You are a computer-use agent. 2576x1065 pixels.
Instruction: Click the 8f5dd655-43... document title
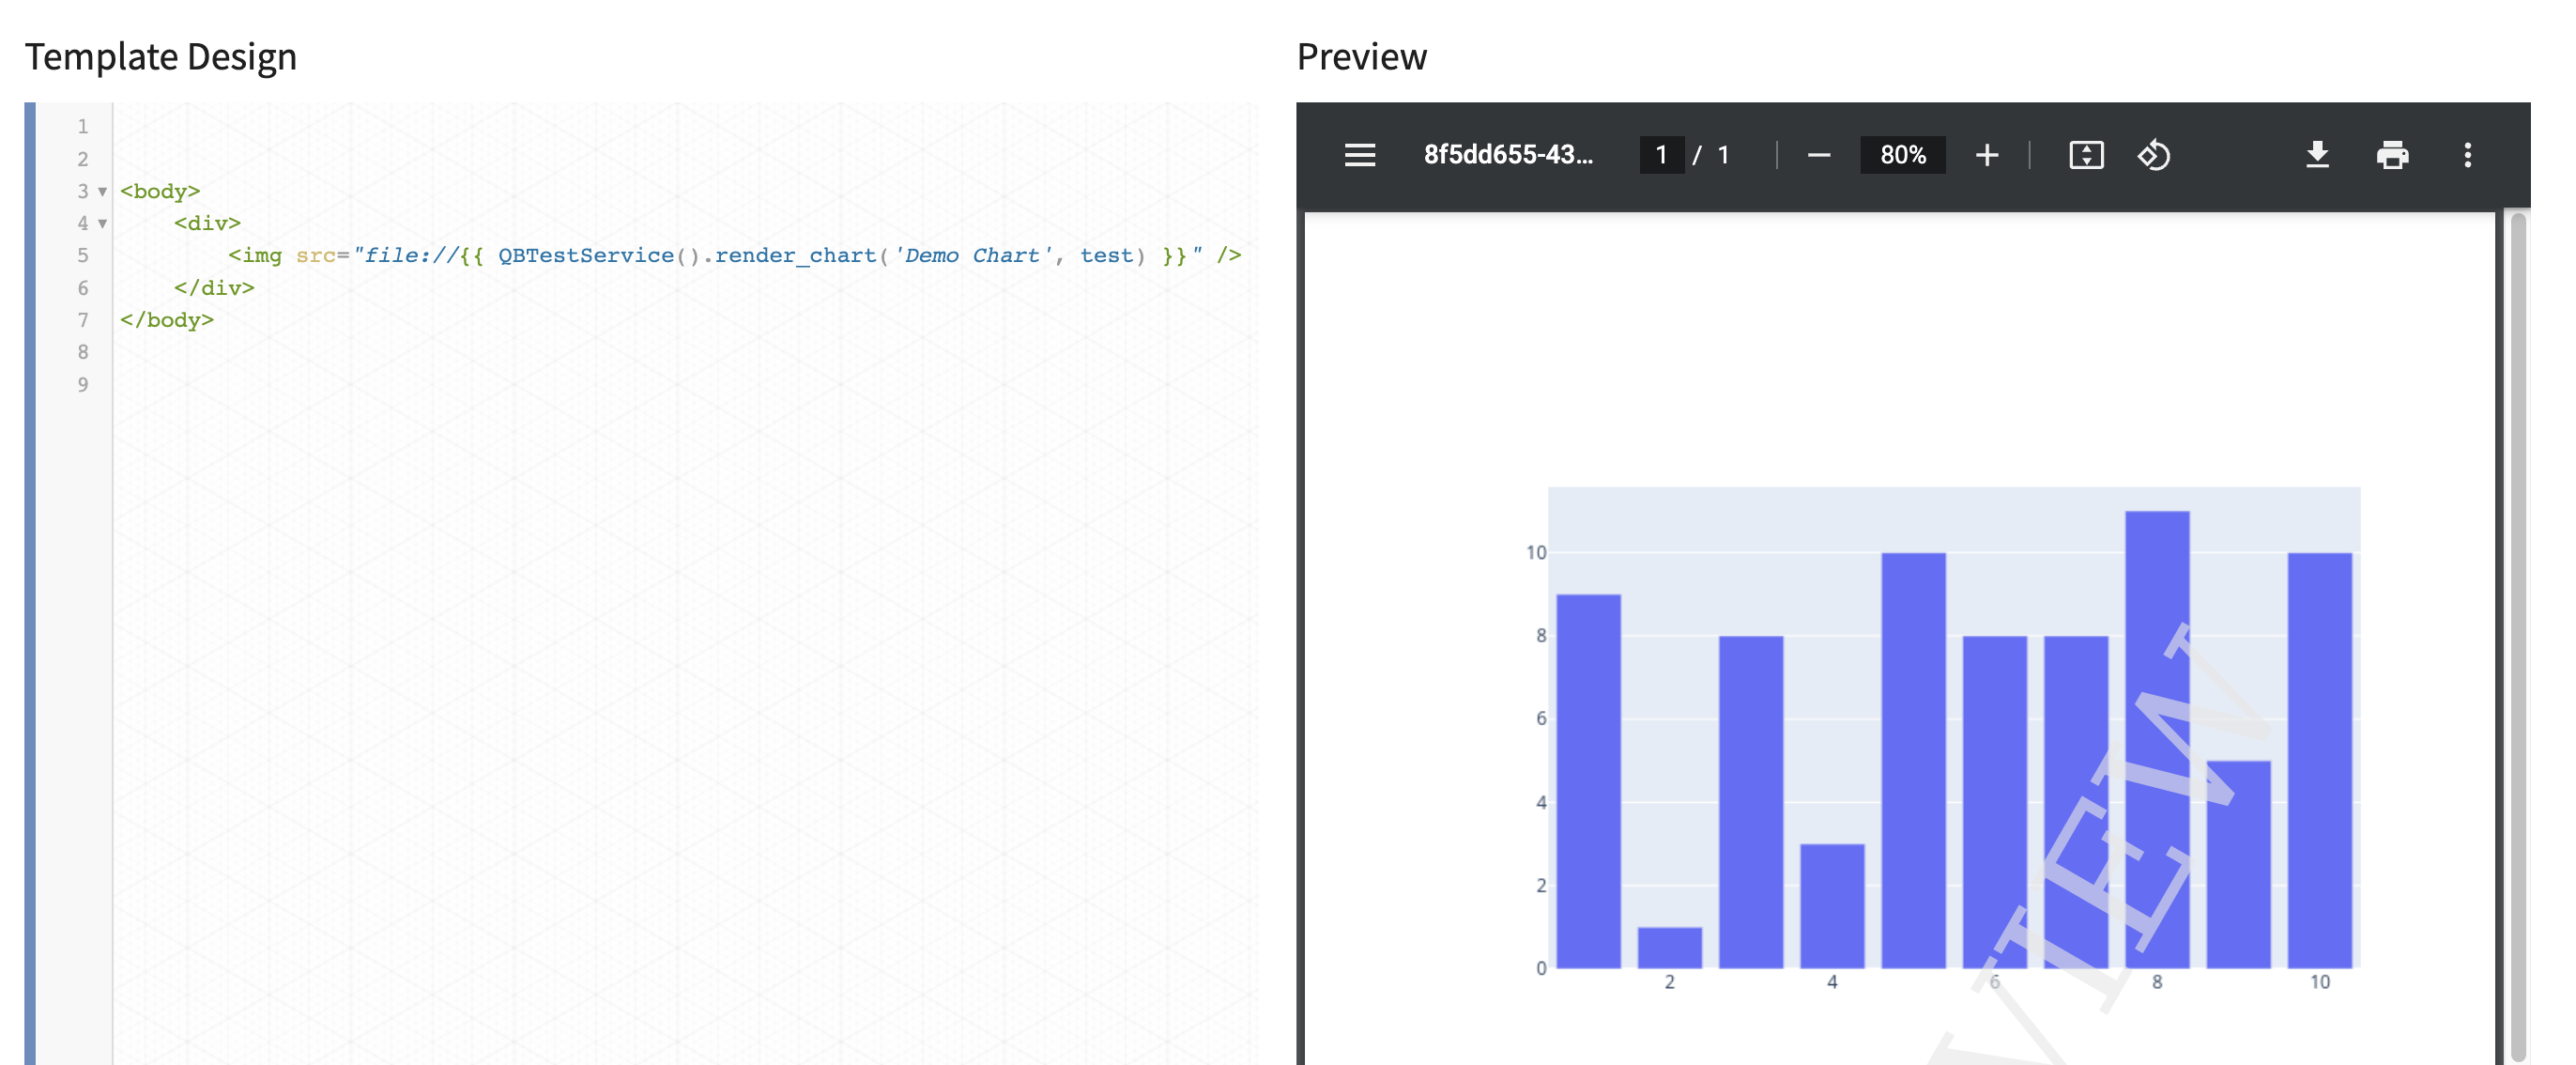coord(1507,155)
